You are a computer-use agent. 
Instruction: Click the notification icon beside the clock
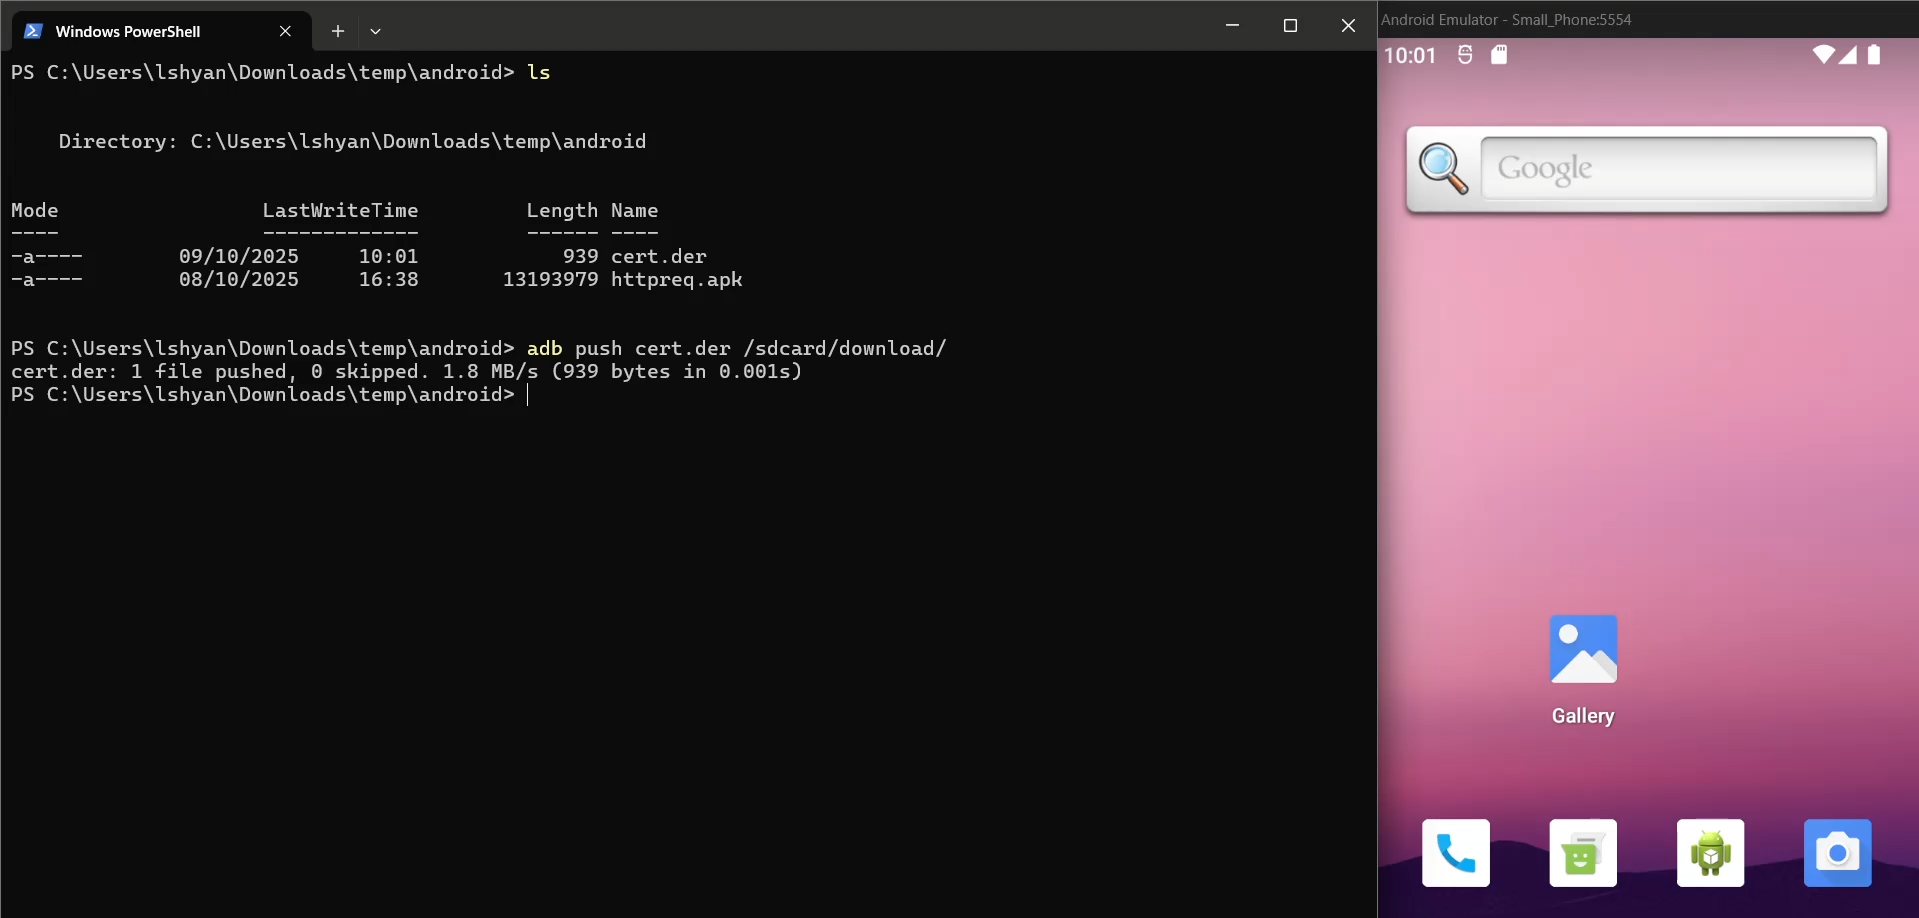pos(1465,55)
